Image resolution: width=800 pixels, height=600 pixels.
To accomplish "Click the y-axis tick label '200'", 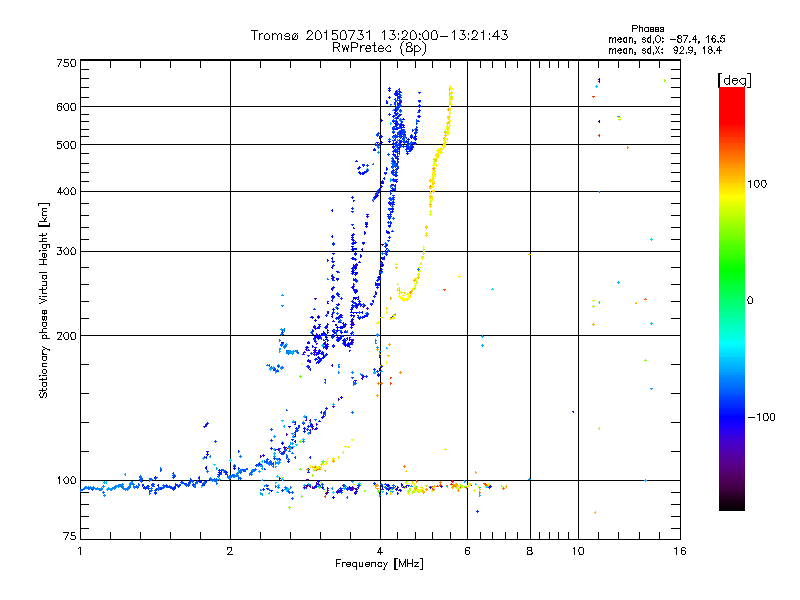I will click(x=66, y=336).
